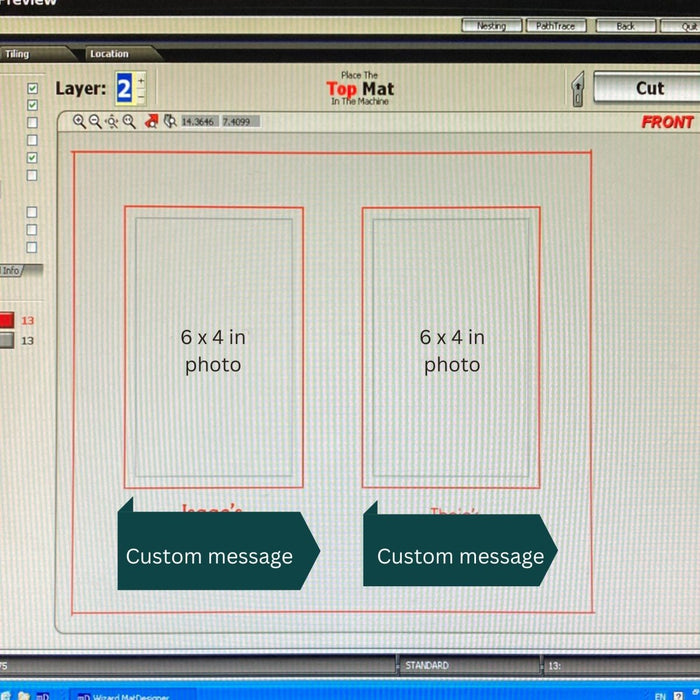This screenshot has width=700, height=700.
Task: Click the Nesting button
Action: coord(491,26)
